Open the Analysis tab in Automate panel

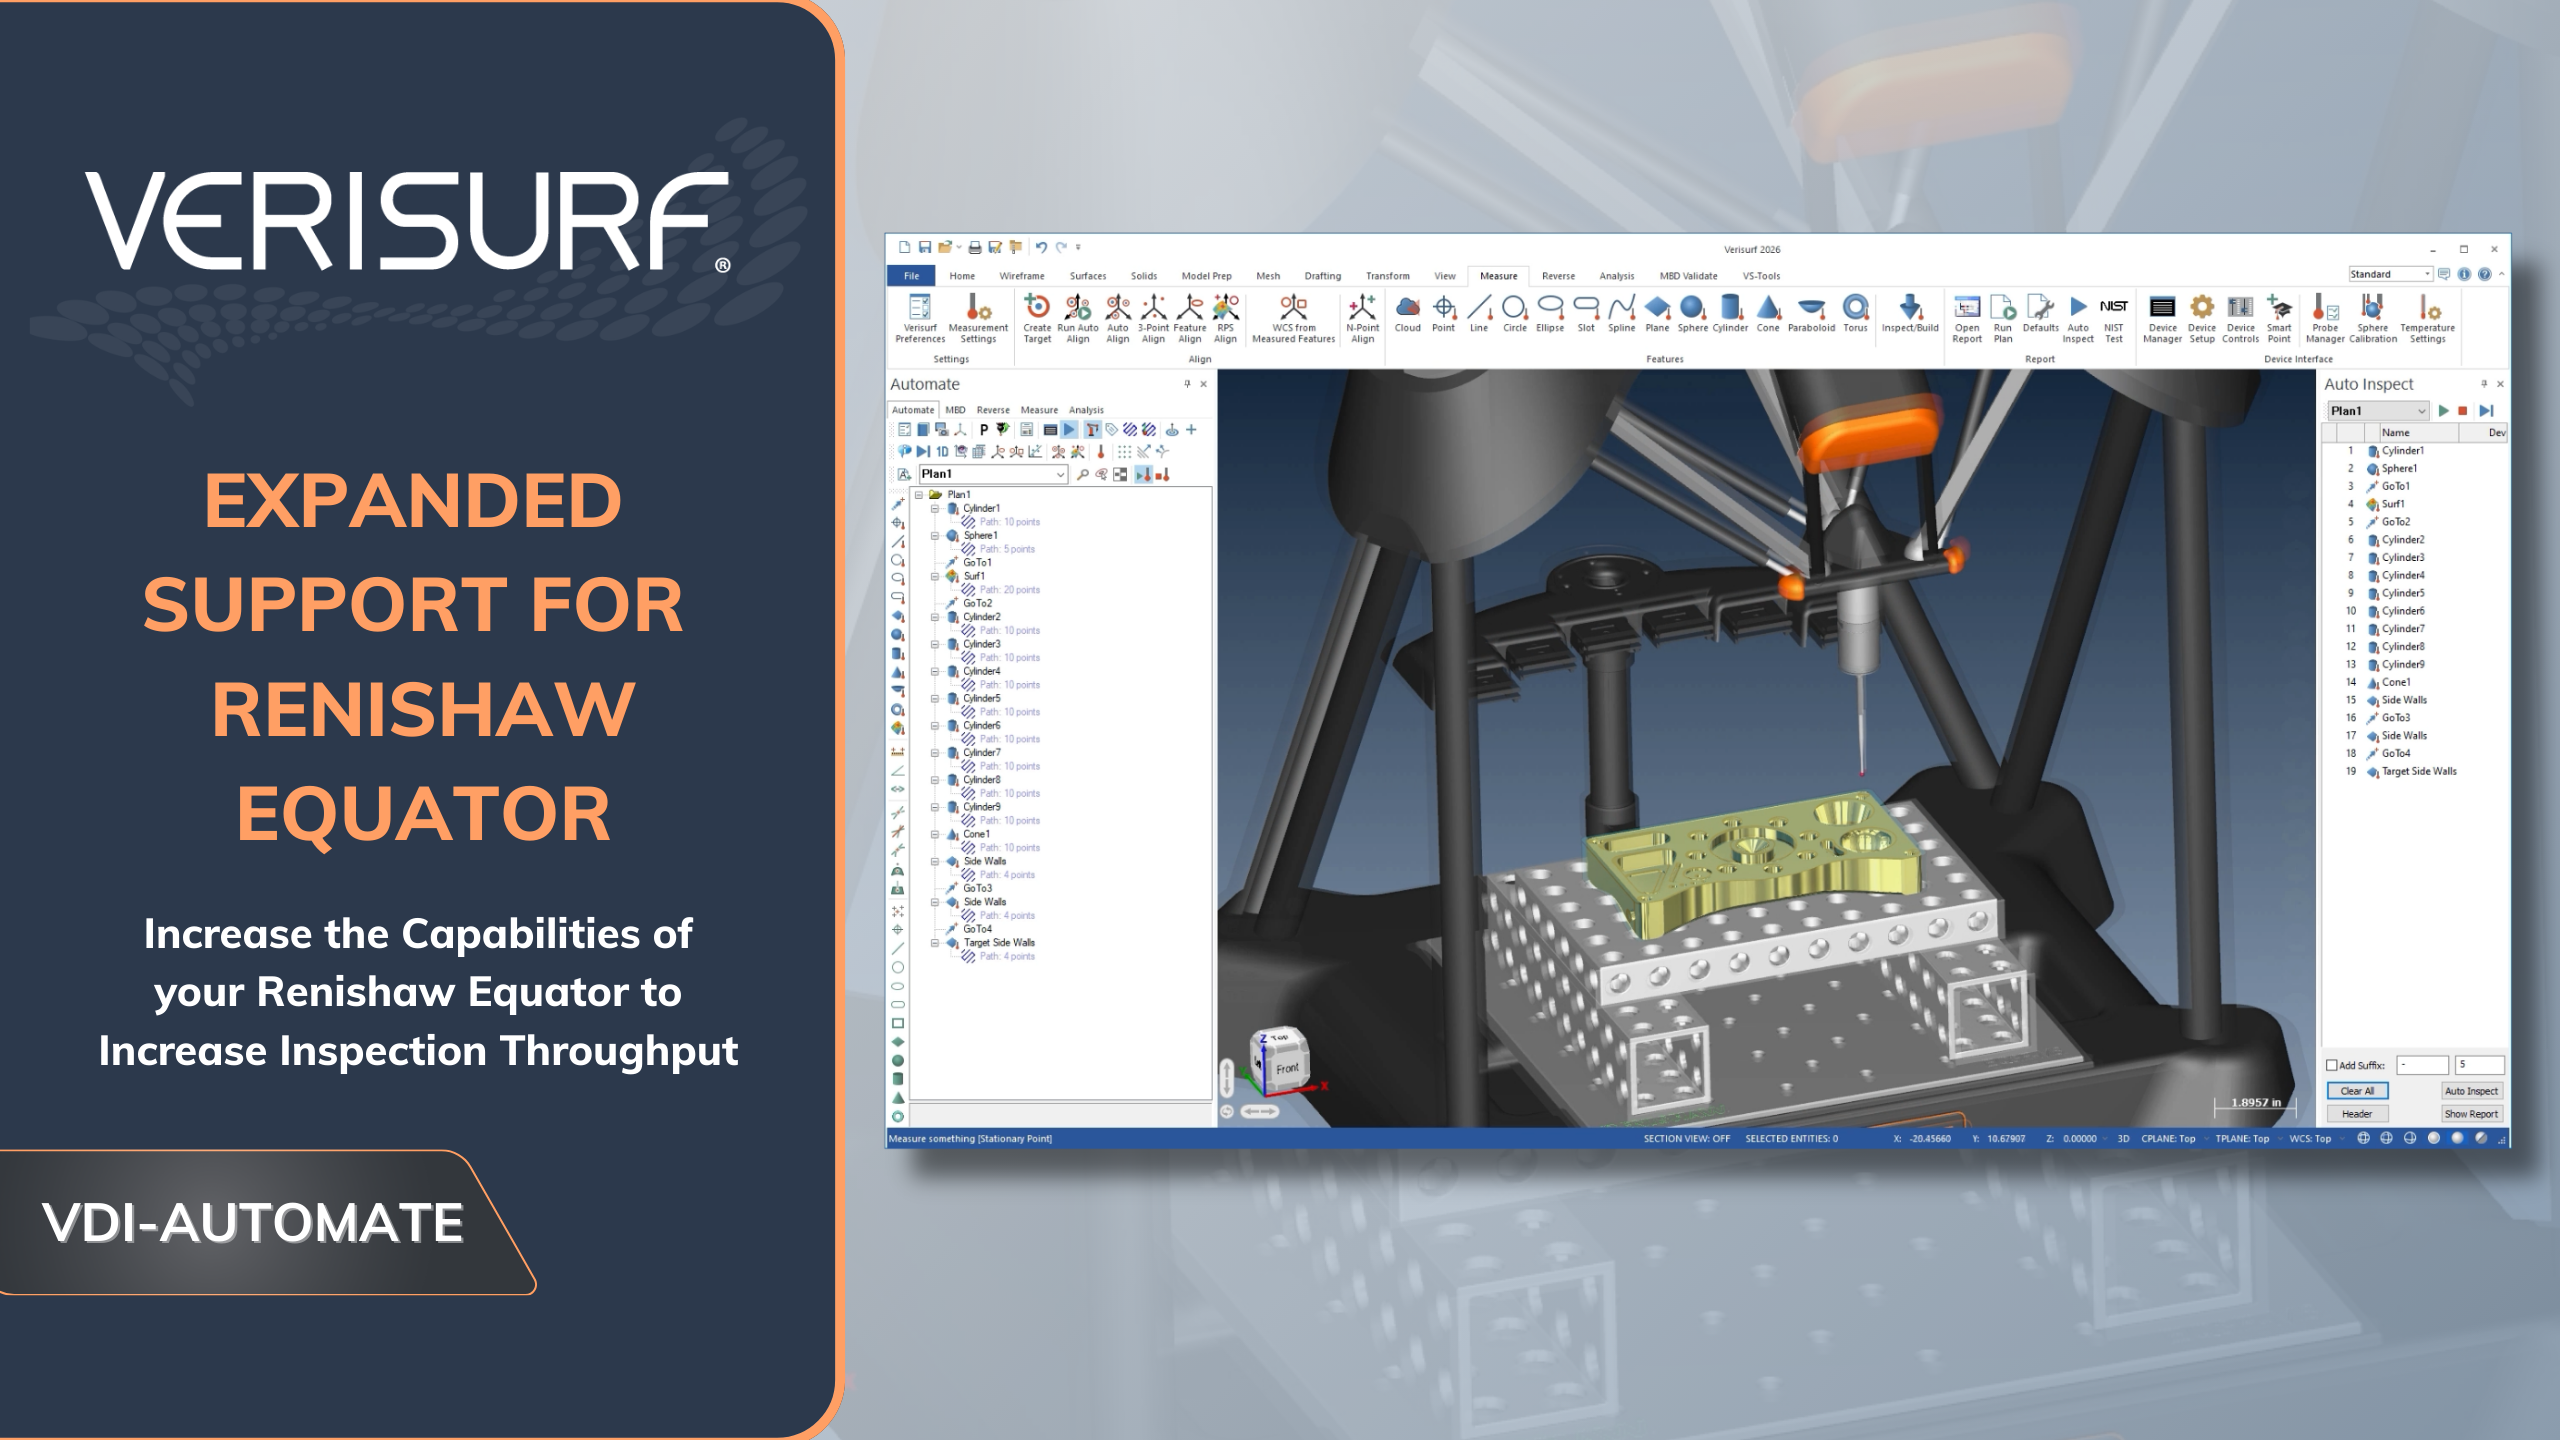tap(1086, 410)
